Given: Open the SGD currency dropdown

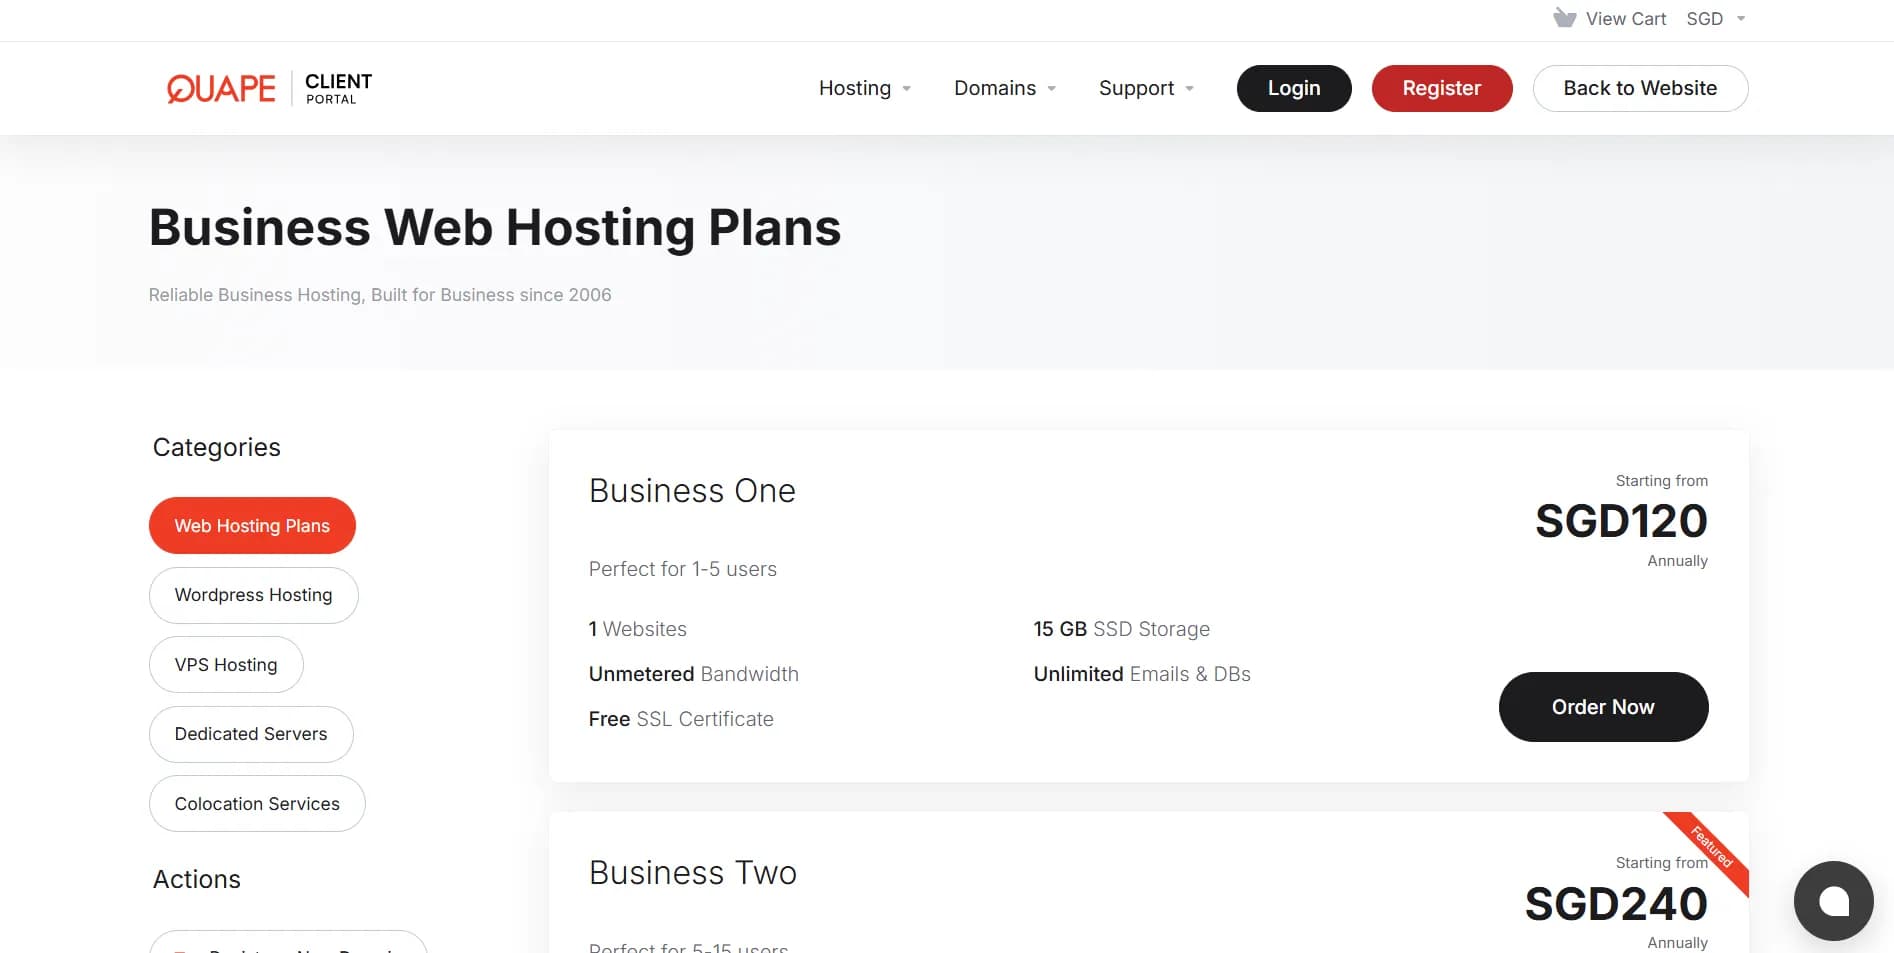Looking at the screenshot, I should pos(1715,19).
